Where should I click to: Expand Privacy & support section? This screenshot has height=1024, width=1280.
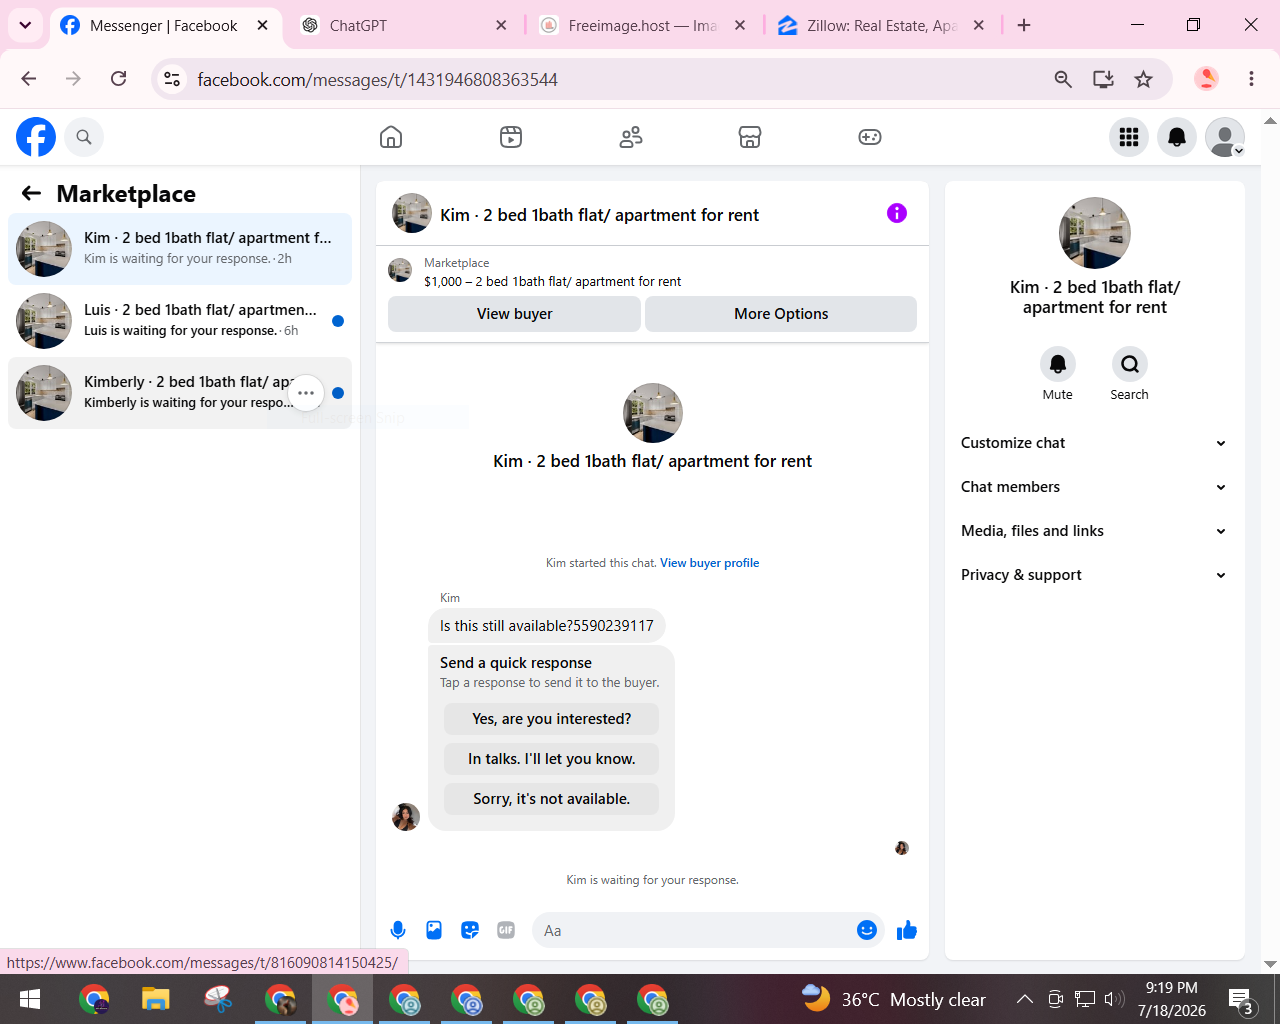click(1095, 575)
